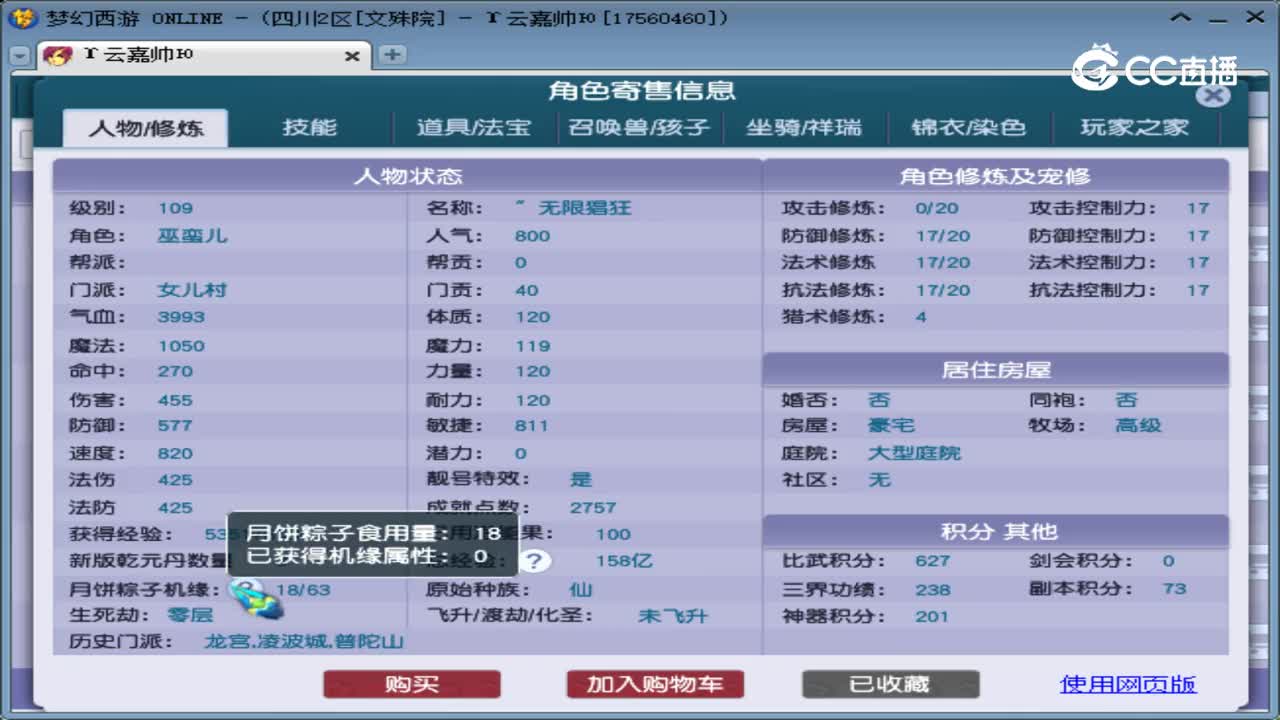Image resolution: width=1280 pixels, height=720 pixels.
Task: Click the 成就点数 value 2757
Action: pos(593,508)
